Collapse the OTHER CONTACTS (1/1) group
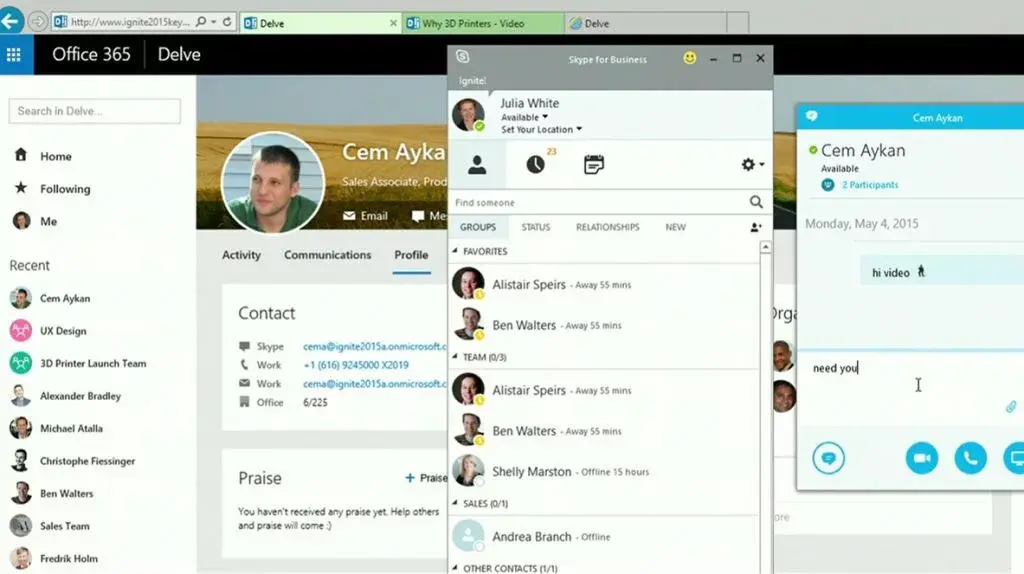Image resolution: width=1024 pixels, height=574 pixels. [x=455, y=568]
